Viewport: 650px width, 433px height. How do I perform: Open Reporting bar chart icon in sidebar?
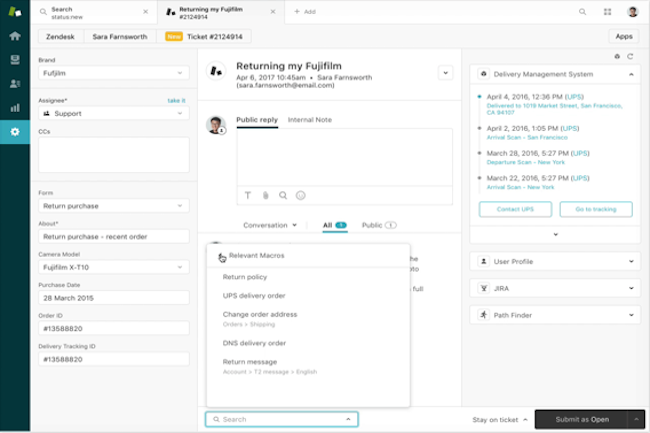click(14, 107)
